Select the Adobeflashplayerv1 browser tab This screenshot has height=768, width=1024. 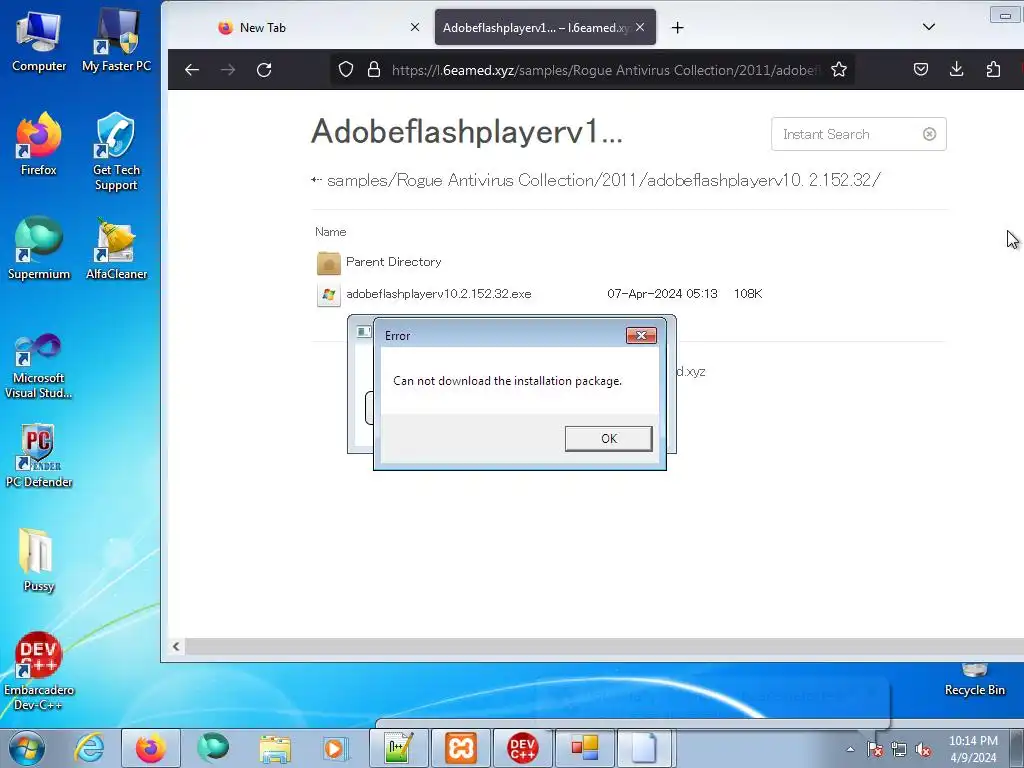click(x=536, y=27)
